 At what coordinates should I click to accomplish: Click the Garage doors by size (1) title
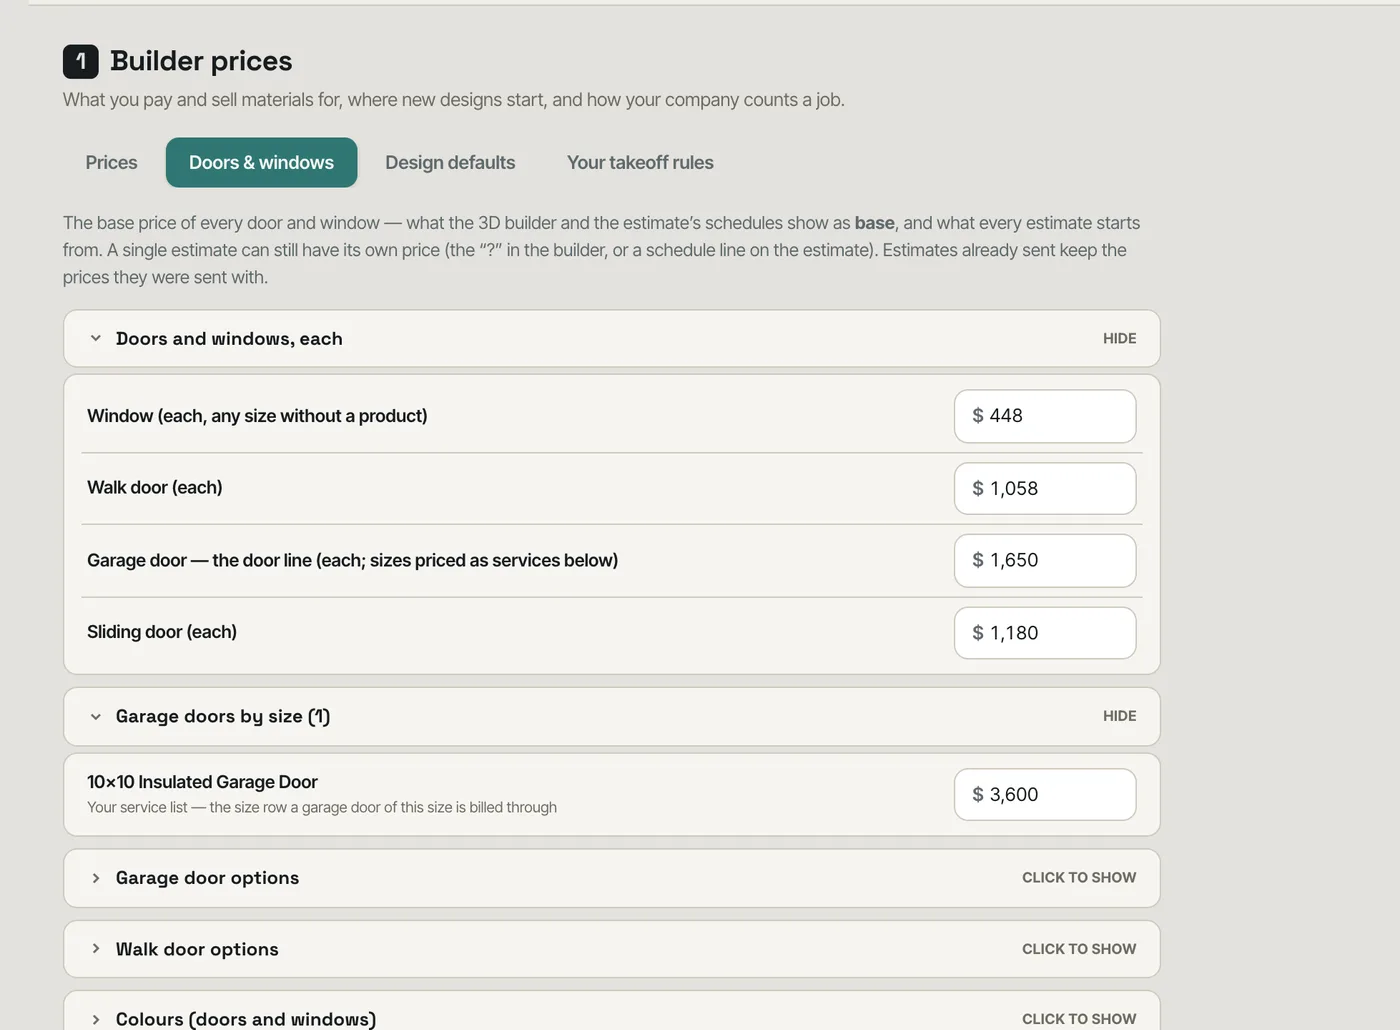point(223,716)
